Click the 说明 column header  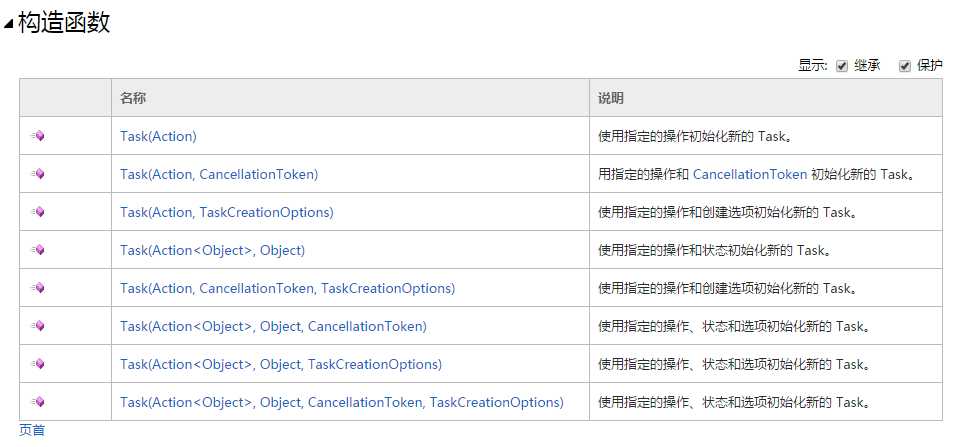[x=611, y=98]
